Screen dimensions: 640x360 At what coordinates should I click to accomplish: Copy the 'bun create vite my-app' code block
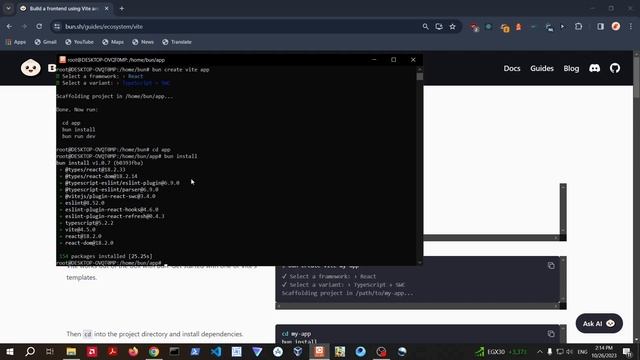(x=551, y=266)
